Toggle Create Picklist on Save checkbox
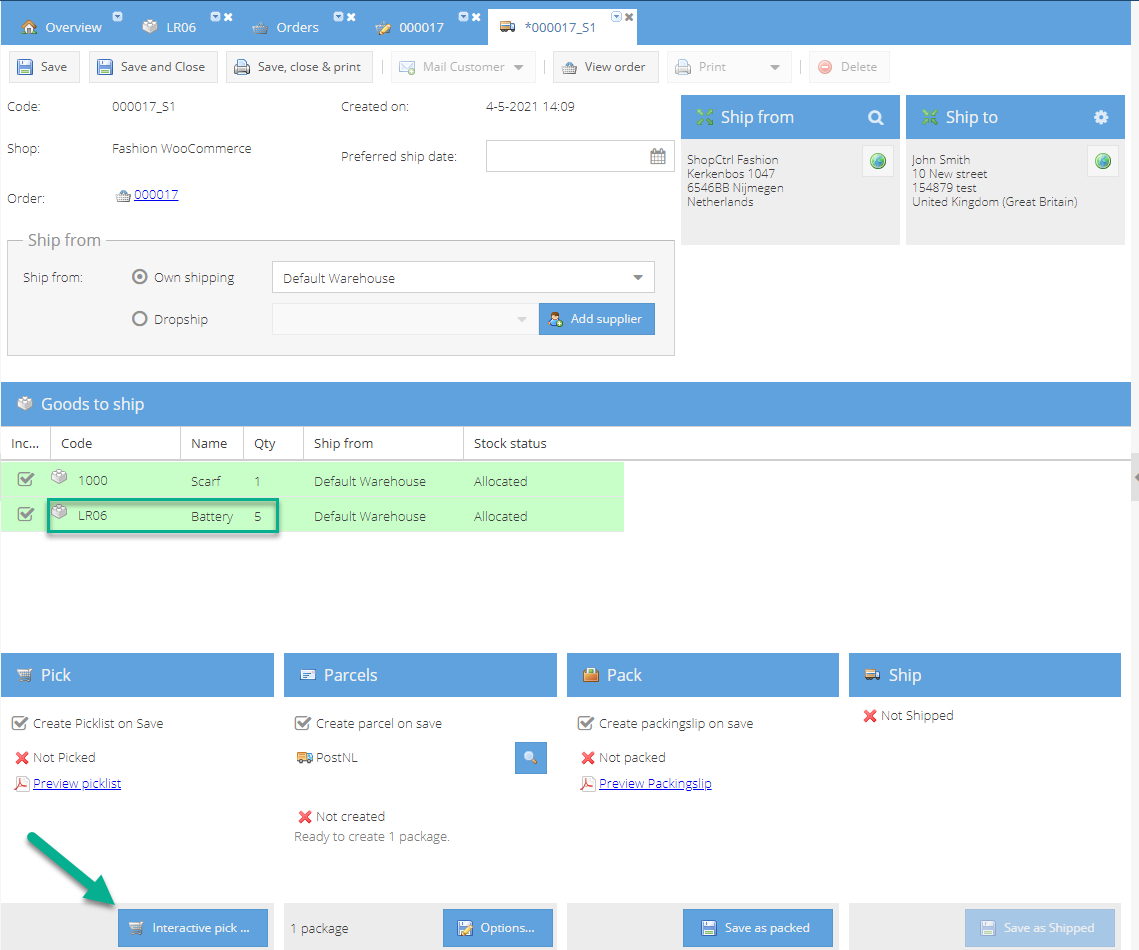The height and width of the screenshot is (950, 1139). tap(20, 723)
